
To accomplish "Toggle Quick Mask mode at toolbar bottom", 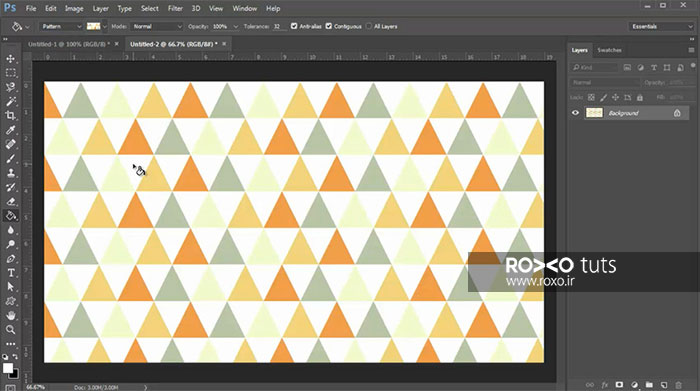I will click(x=10, y=388).
